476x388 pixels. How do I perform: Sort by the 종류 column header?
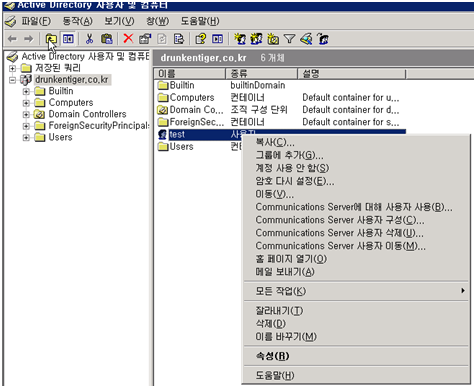coord(262,73)
